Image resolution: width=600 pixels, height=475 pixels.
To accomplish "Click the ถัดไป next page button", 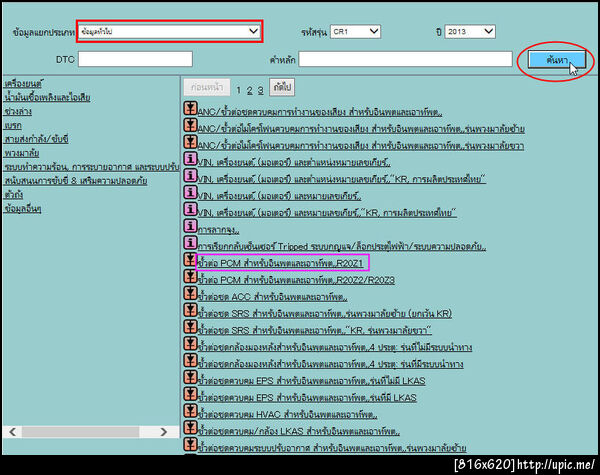I will coord(282,87).
